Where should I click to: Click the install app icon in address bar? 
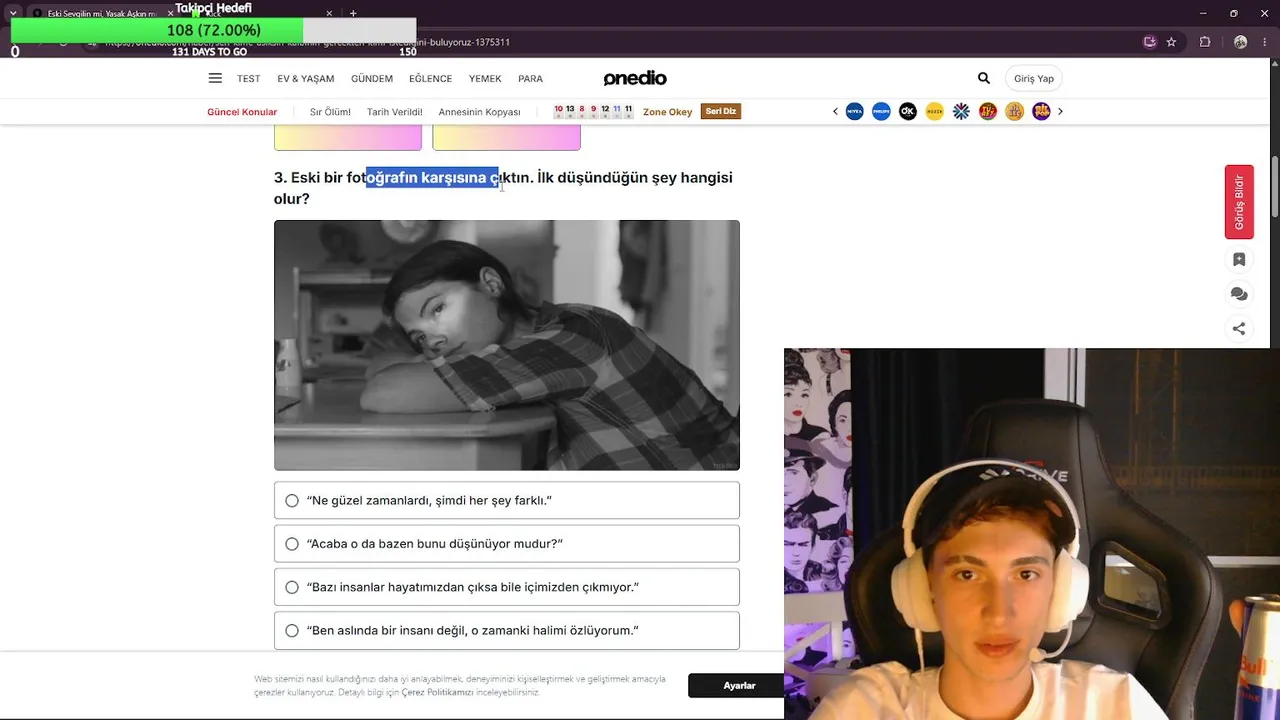click(1150, 42)
